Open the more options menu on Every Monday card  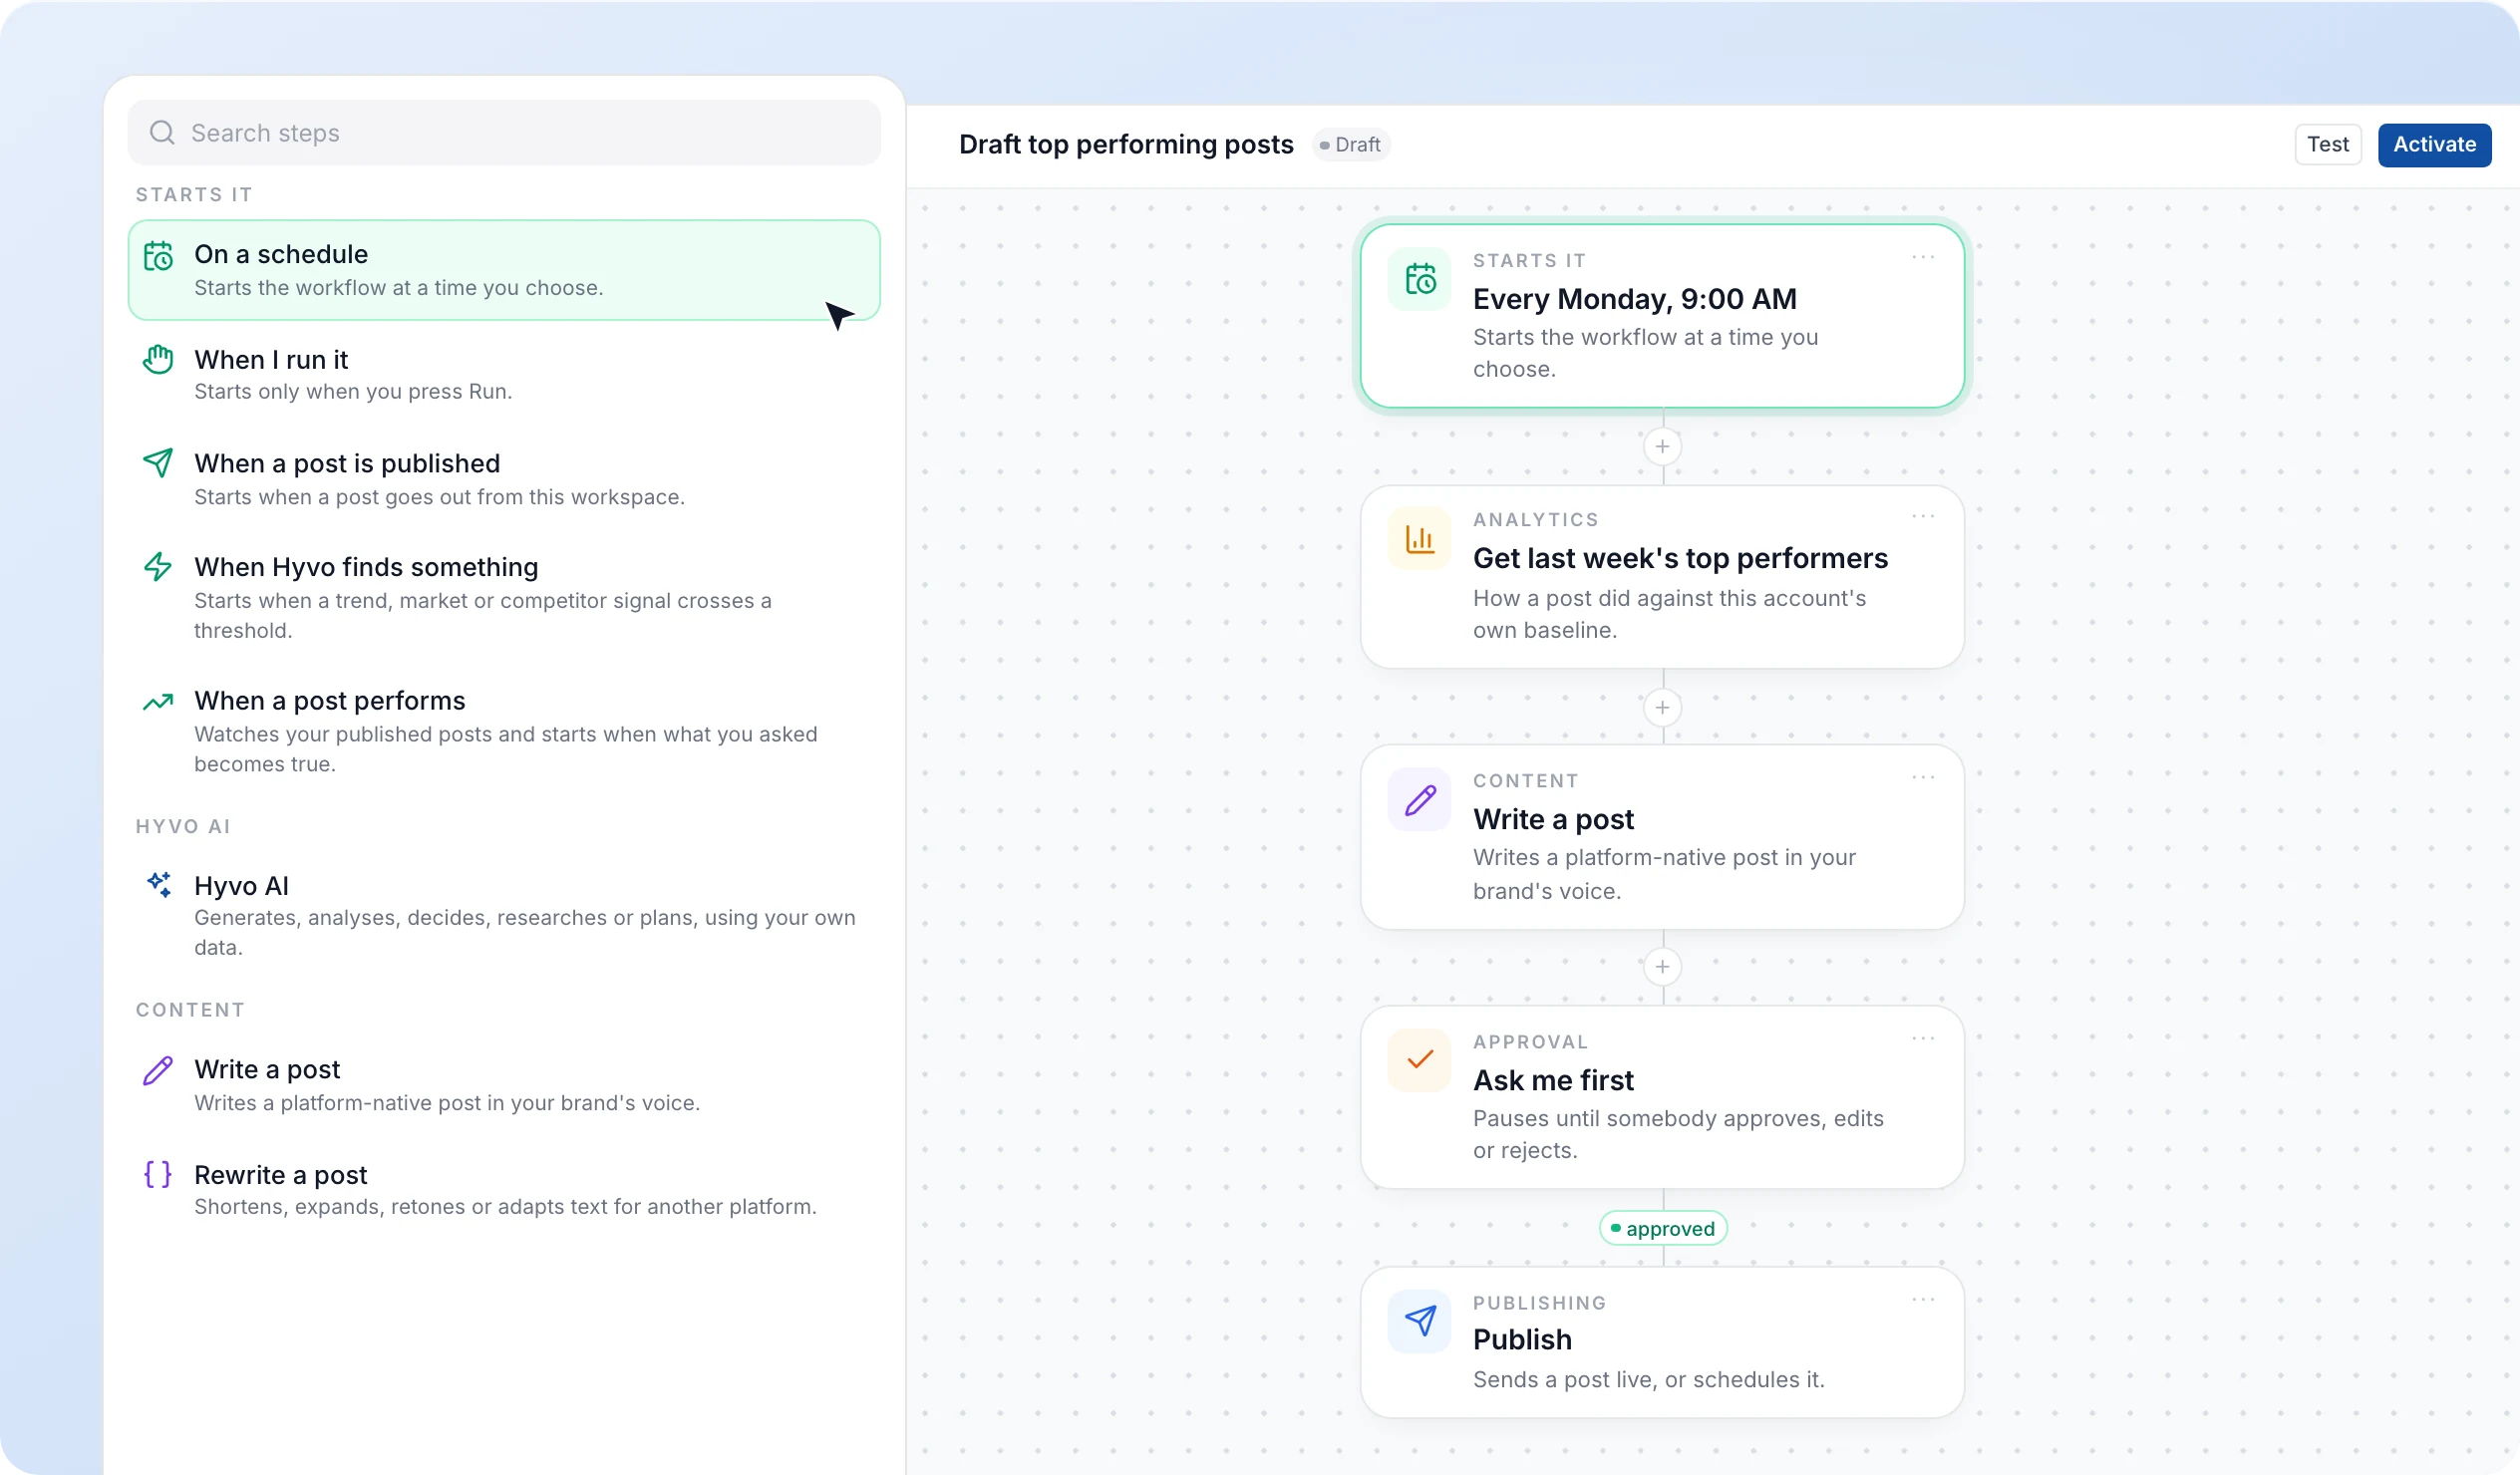tap(1923, 258)
